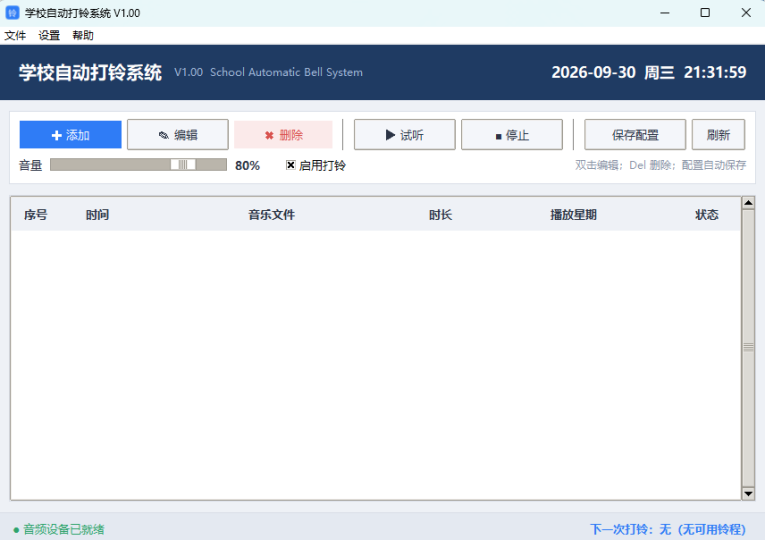Click the 刷新 refresh button
Screen dimensions: 765x540
click(x=718, y=135)
